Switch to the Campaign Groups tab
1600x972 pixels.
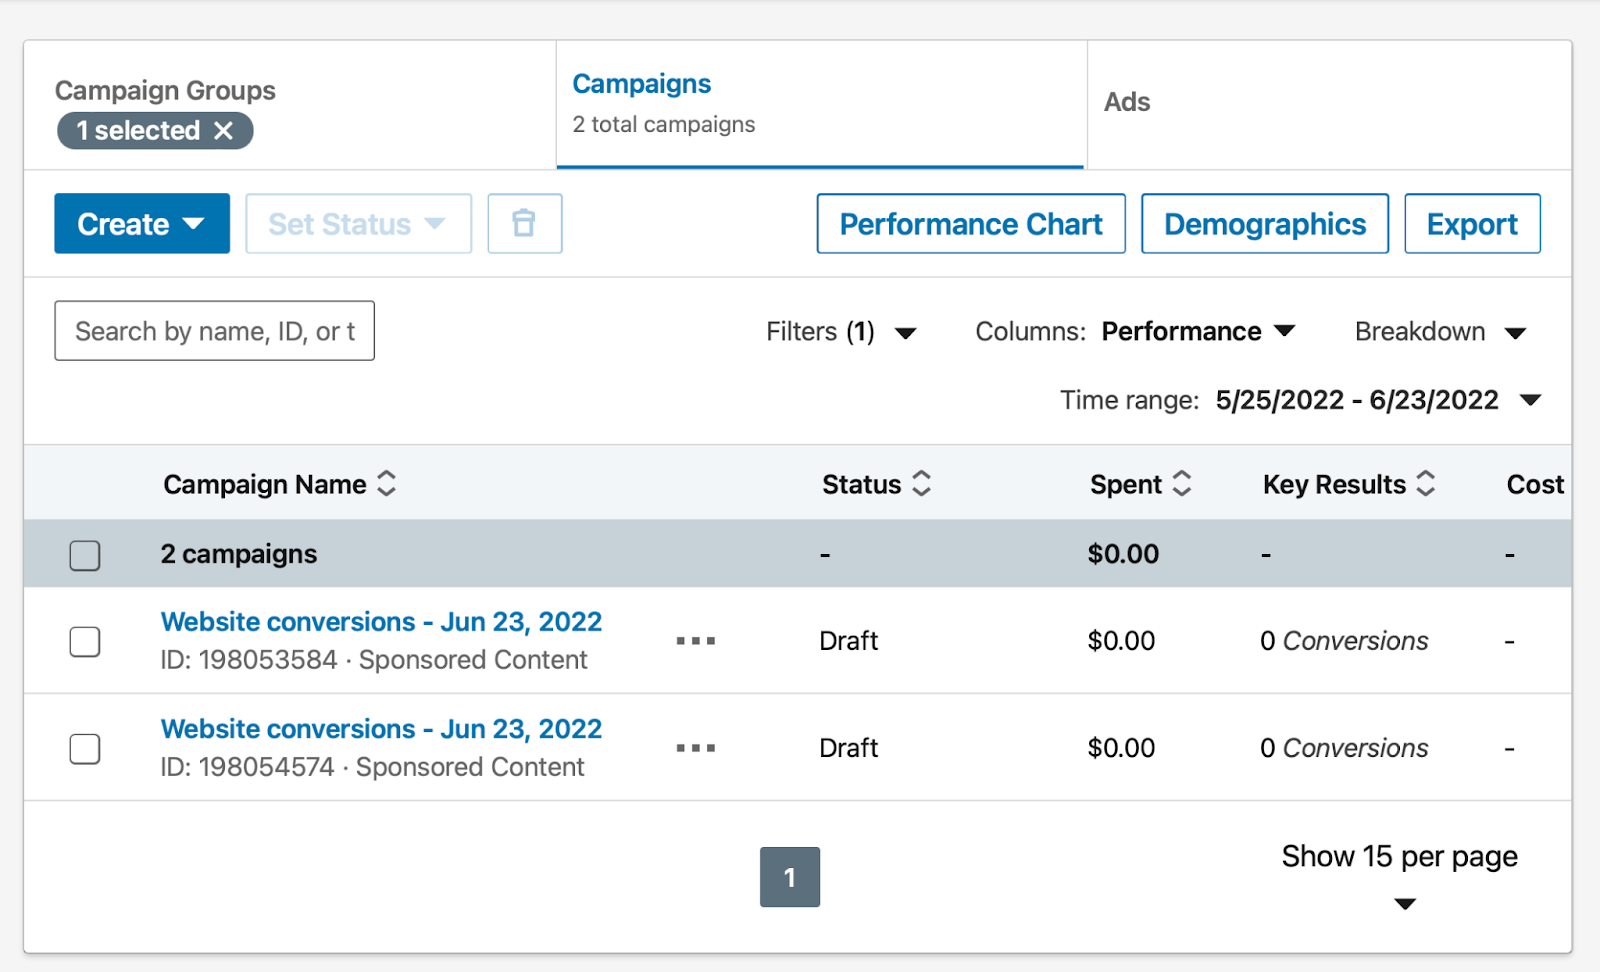164,90
